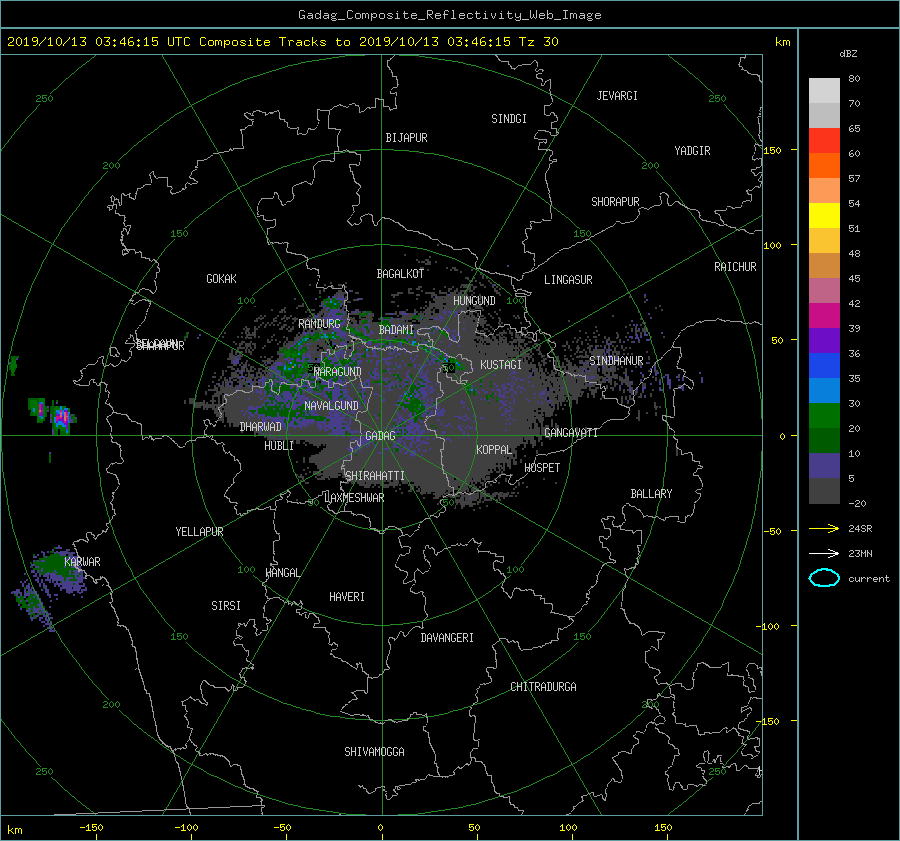This screenshot has width=900, height=841.
Task: Click the 'current' legend text
Action: click(868, 579)
